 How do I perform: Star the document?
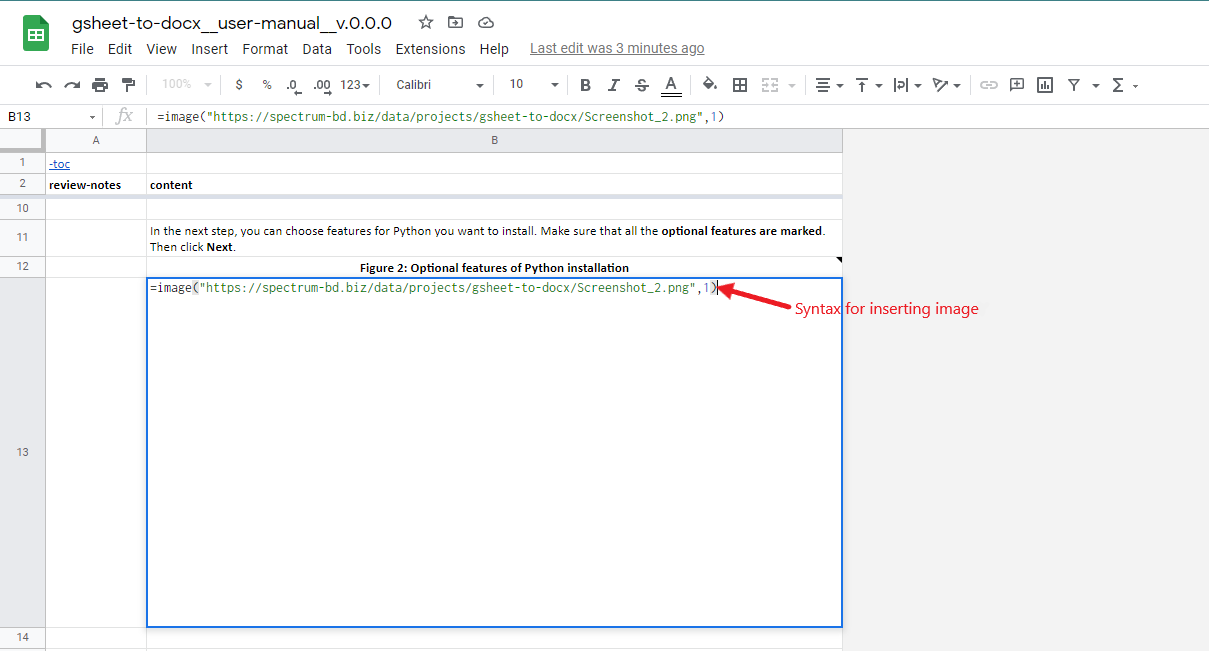(x=426, y=23)
